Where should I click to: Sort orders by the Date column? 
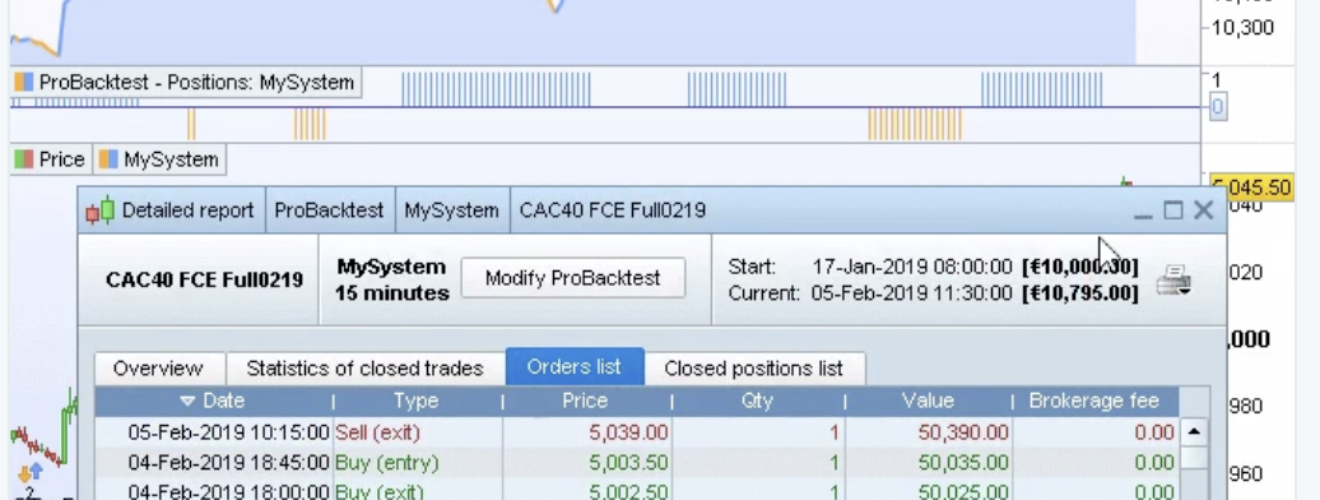(213, 401)
